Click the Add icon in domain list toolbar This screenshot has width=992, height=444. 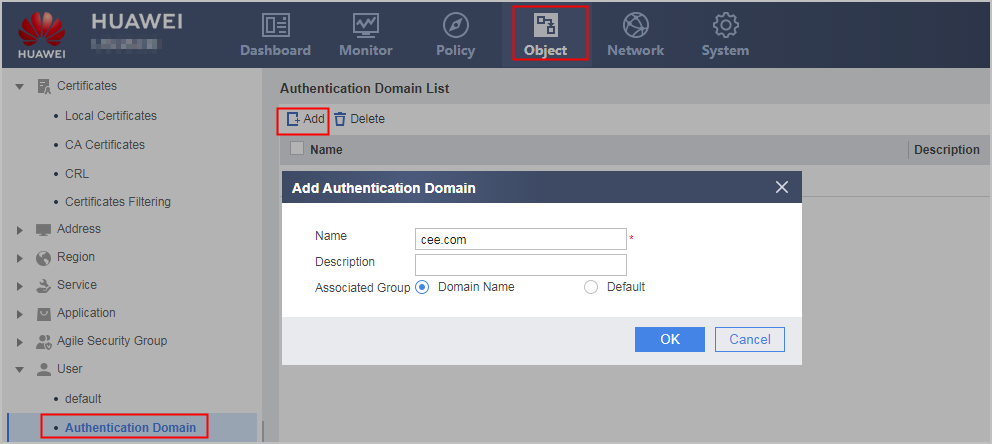[294, 119]
